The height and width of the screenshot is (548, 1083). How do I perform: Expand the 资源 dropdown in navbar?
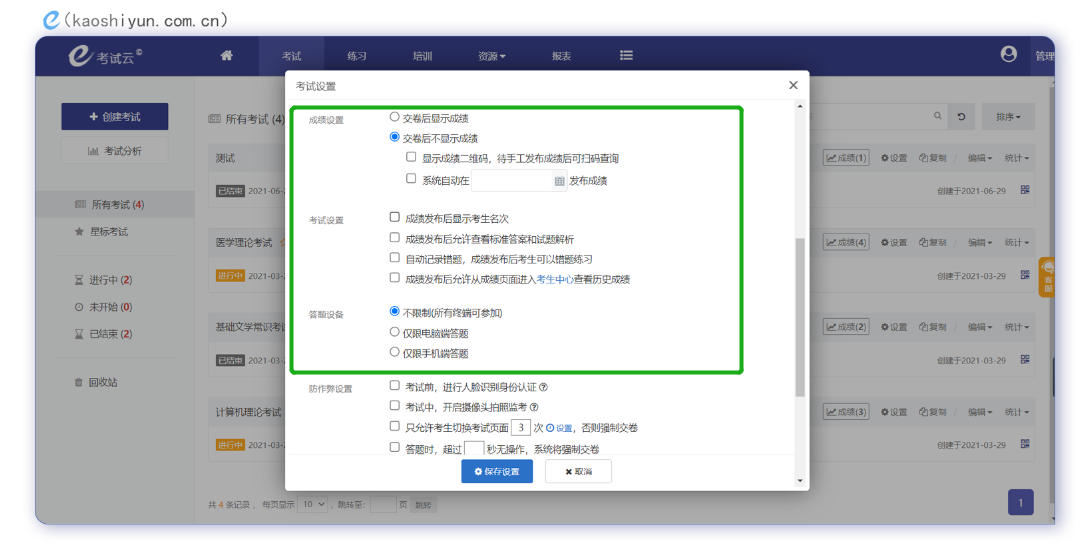(x=491, y=56)
